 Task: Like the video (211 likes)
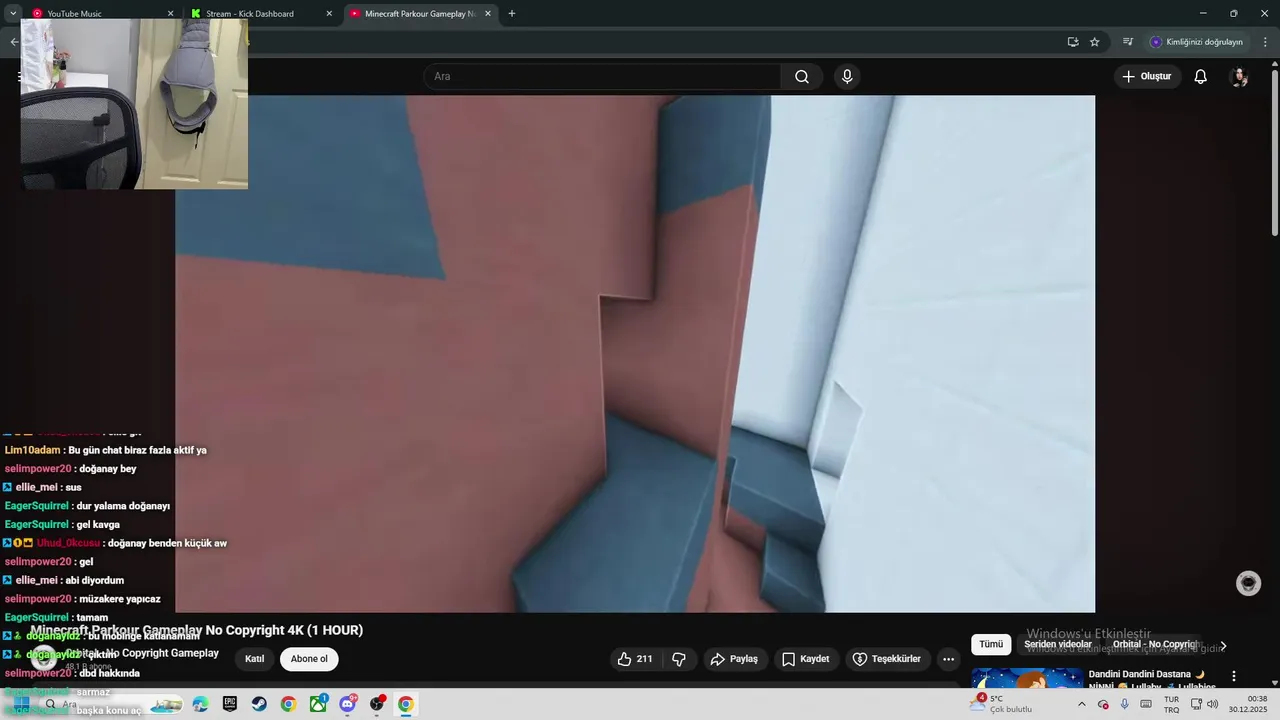[634, 659]
